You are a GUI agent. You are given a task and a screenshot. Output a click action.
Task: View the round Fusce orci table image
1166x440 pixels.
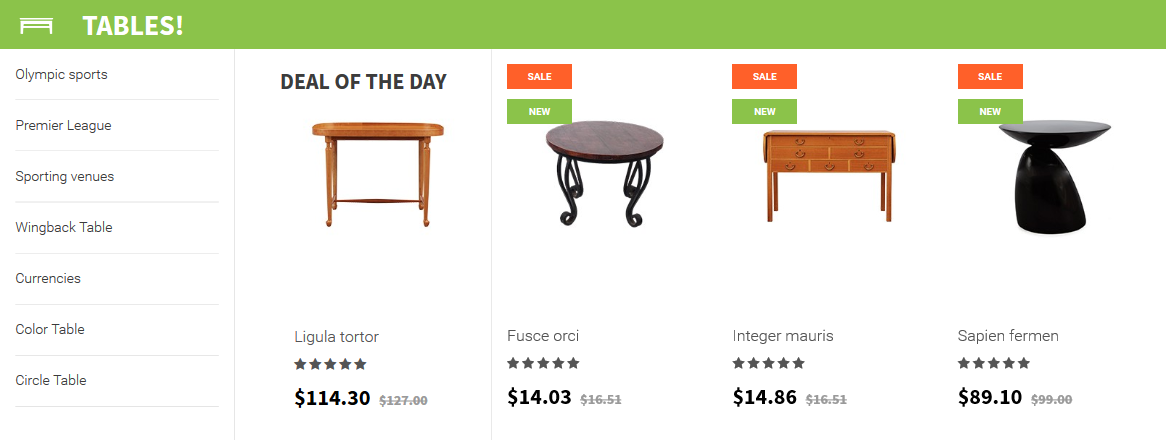605,173
